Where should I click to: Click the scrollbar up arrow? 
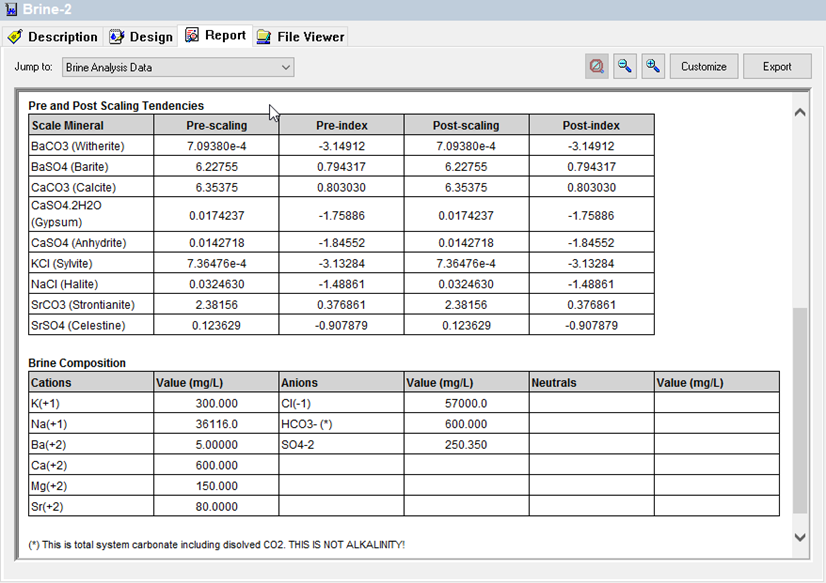point(800,113)
